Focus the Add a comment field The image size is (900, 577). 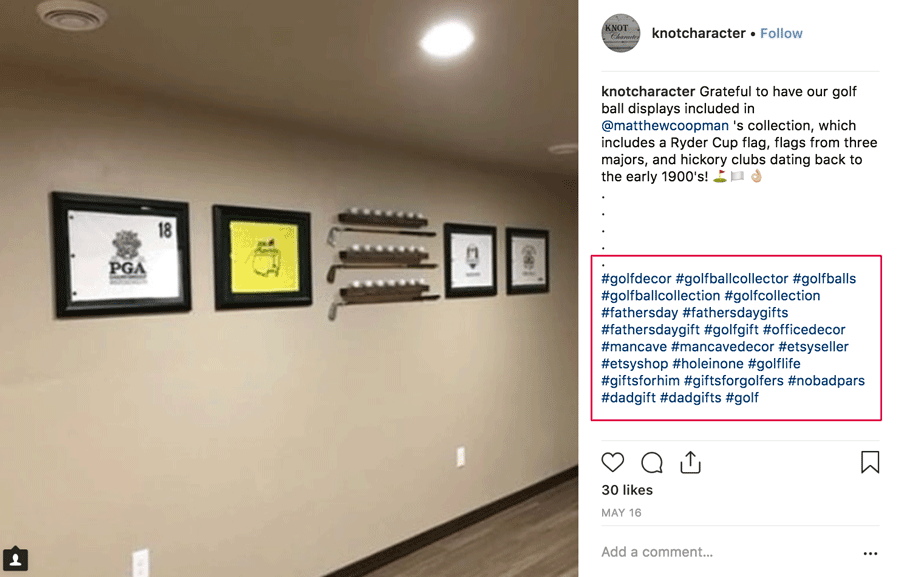click(728, 552)
